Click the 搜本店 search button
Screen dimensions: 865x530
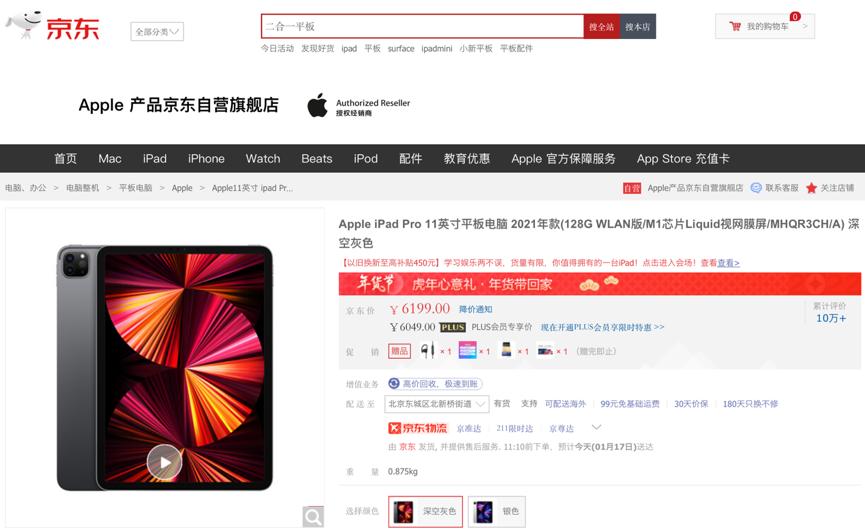coord(638,26)
